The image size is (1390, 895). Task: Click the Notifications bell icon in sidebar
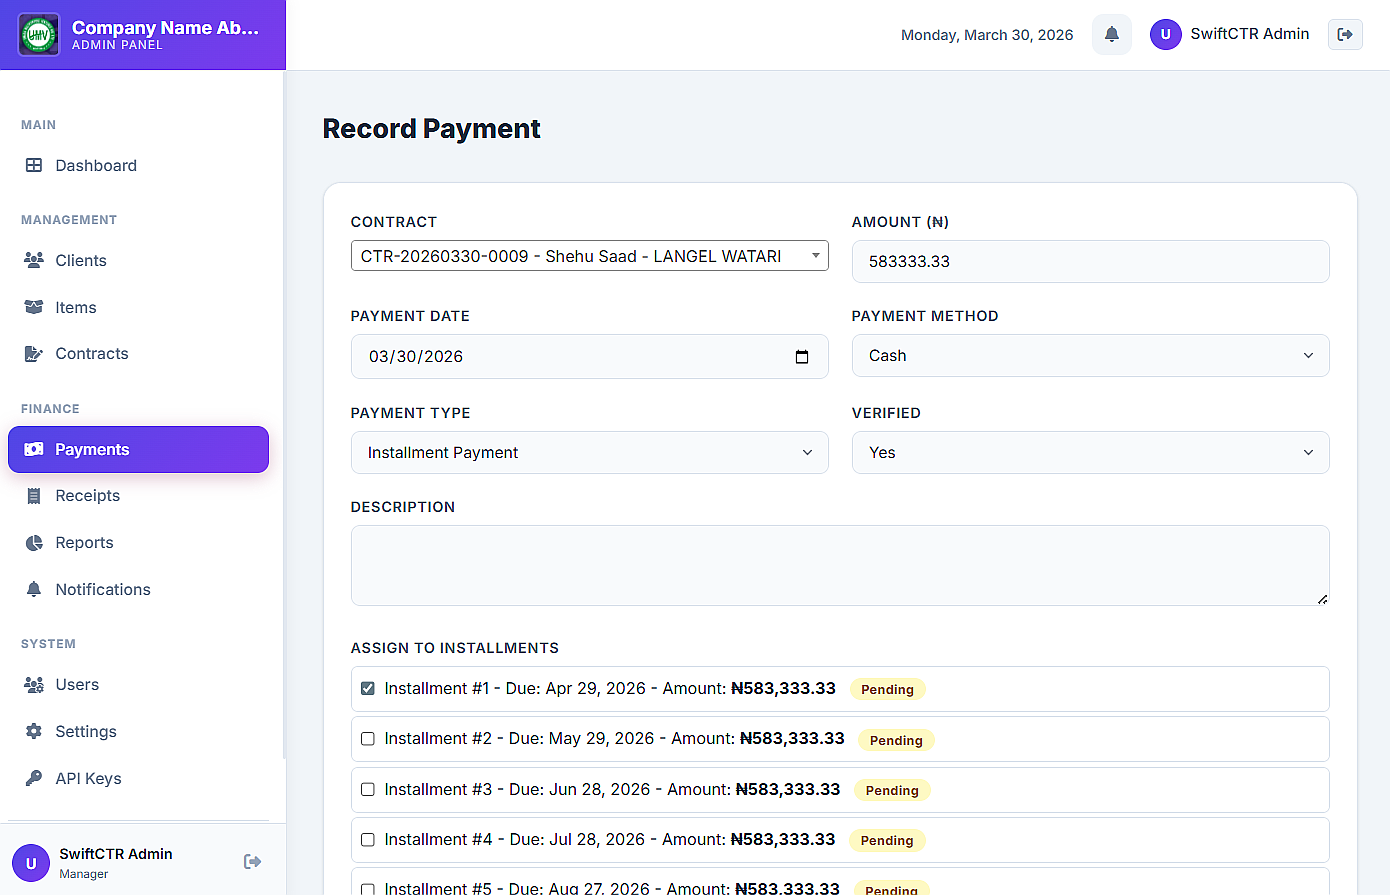34,589
